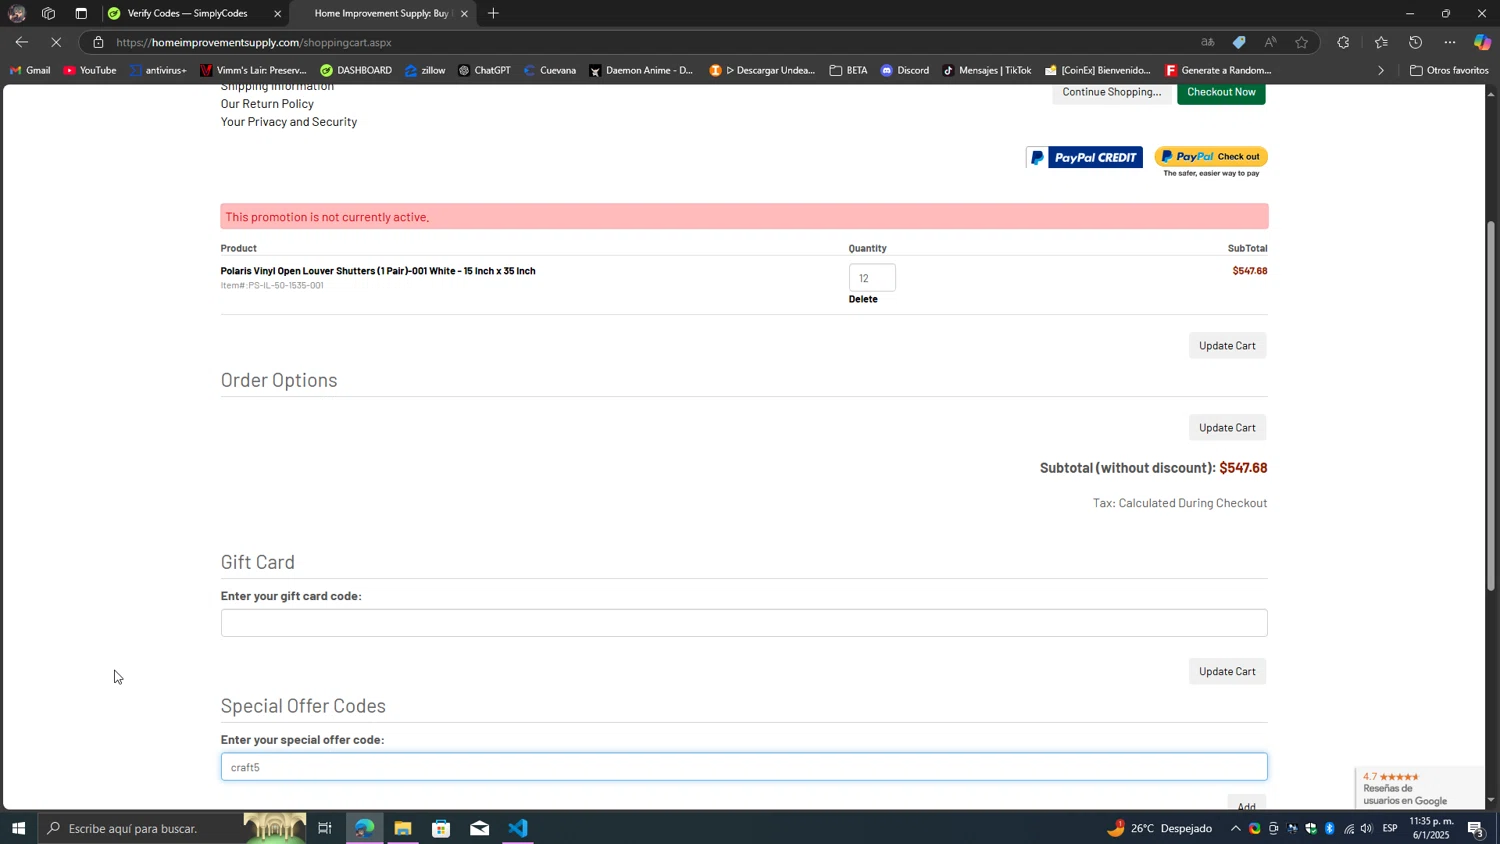Stop loading the page
The width and height of the screenshot is (1500, 844).
(56, 42)
